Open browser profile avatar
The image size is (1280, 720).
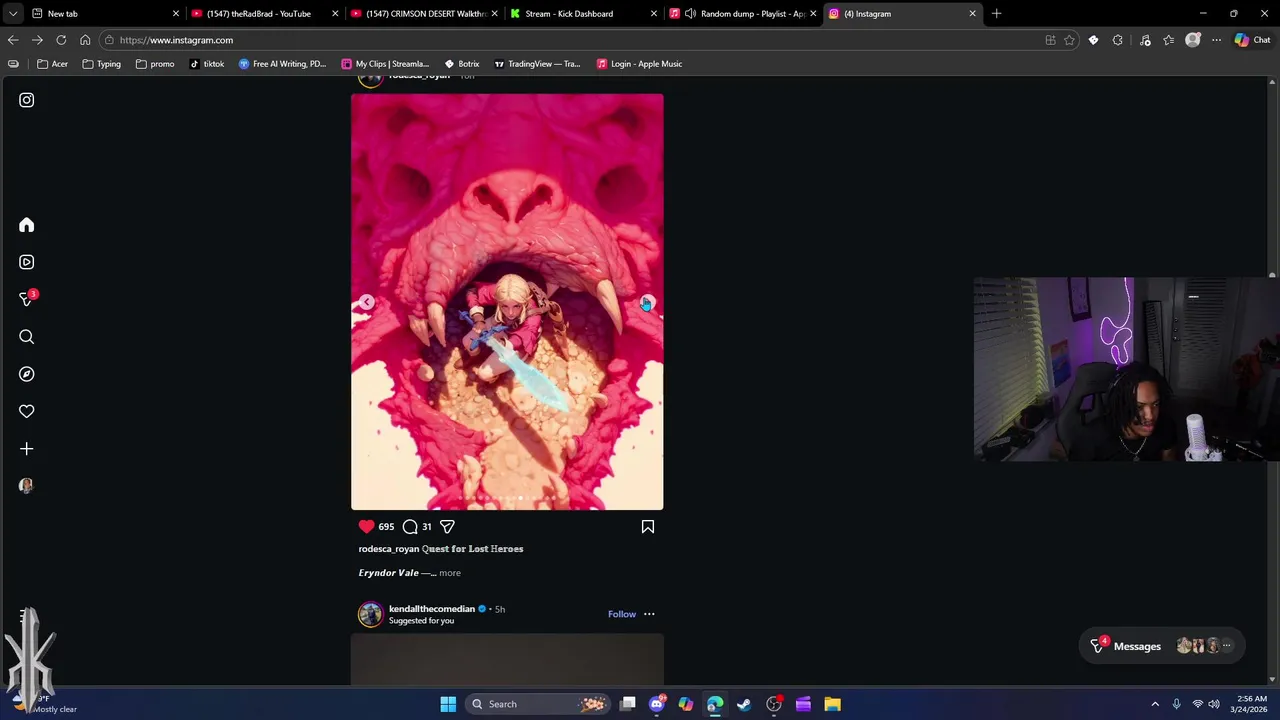coord(1192,40)
